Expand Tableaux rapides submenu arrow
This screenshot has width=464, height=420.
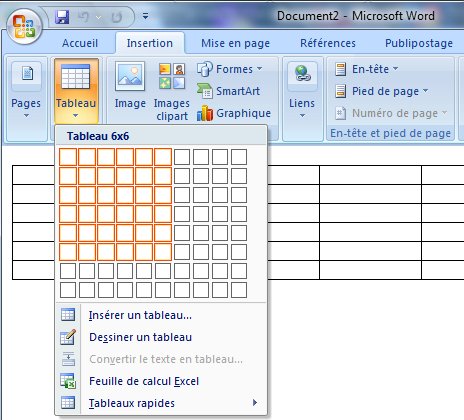255,403
